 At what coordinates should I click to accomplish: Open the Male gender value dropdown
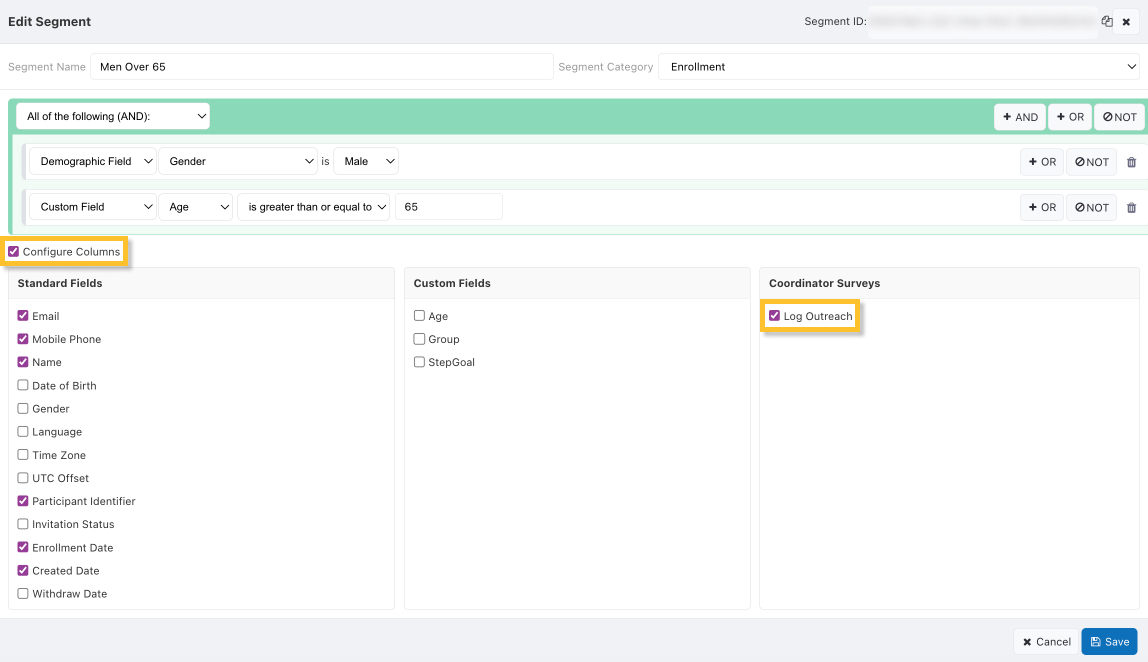tap(365, 162)
